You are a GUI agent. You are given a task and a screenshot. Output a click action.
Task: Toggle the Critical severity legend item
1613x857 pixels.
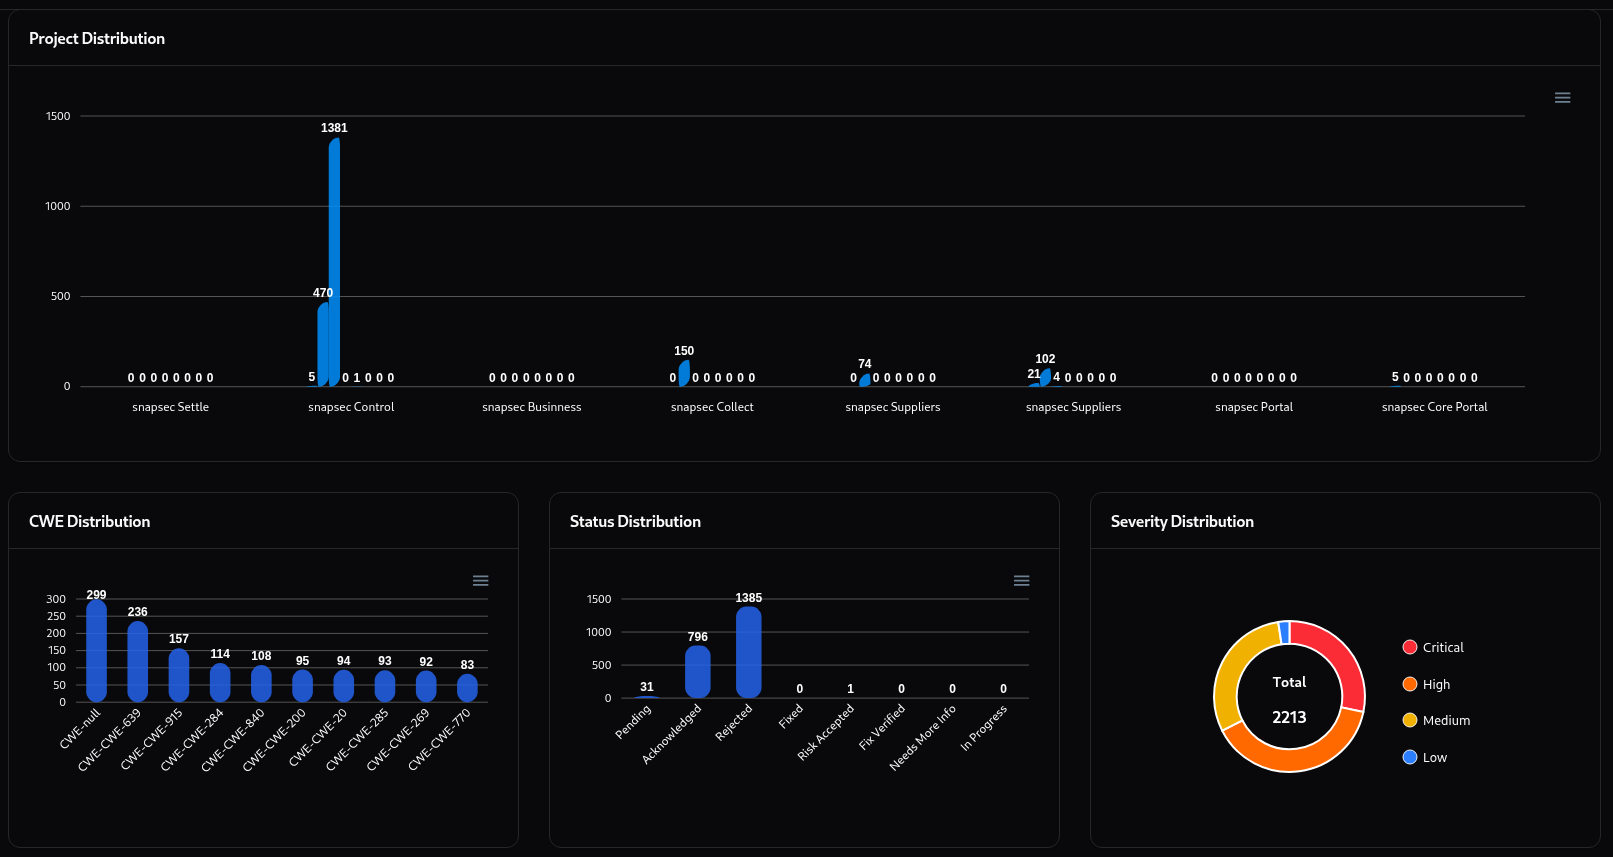(x=1432, y=648)
